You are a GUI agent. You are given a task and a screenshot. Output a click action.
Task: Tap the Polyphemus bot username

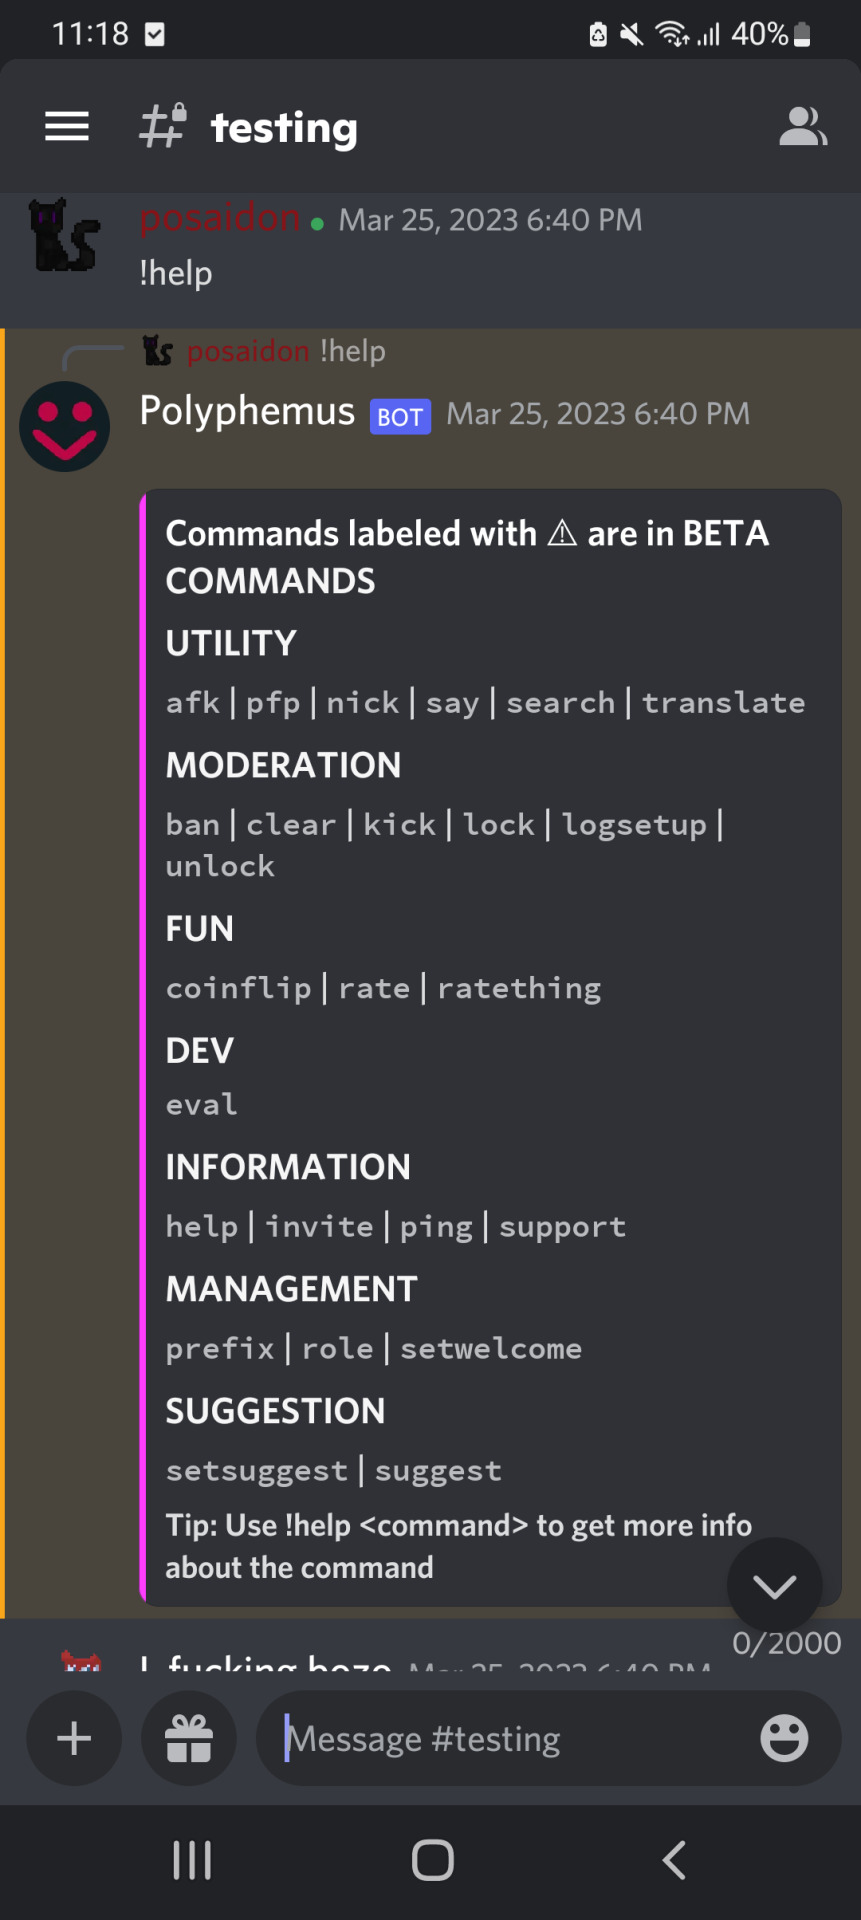247,411
